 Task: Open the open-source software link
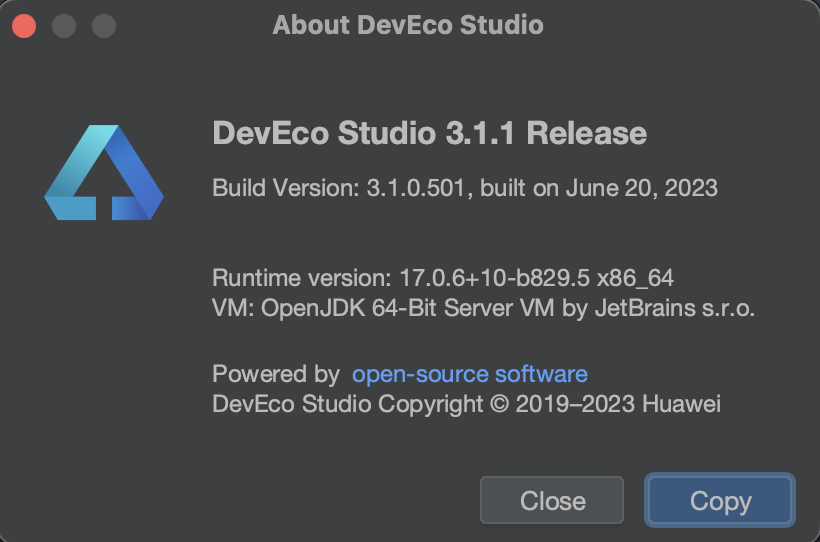coord(470,374)
